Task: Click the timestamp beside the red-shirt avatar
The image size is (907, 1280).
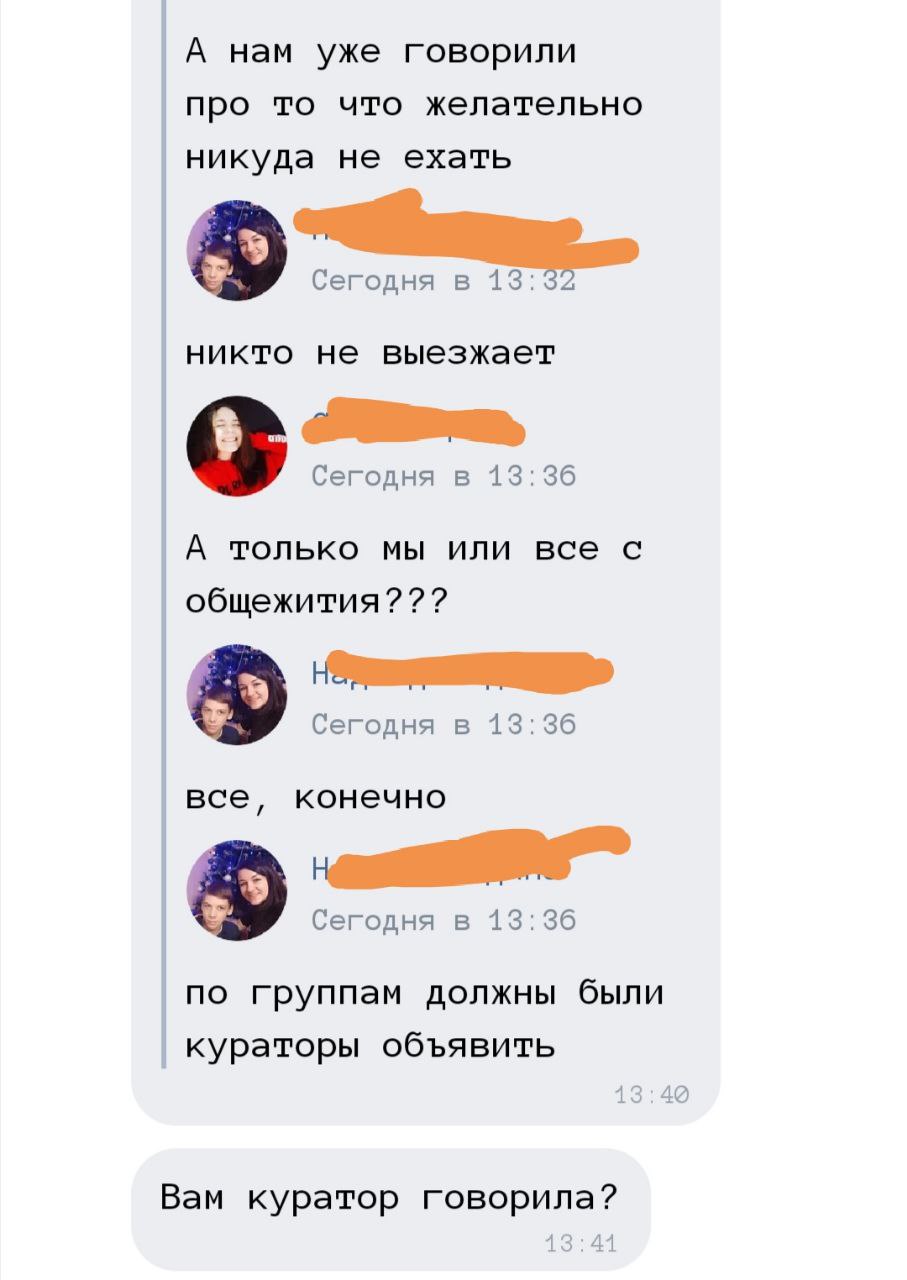Action: (x=444, y=477)
